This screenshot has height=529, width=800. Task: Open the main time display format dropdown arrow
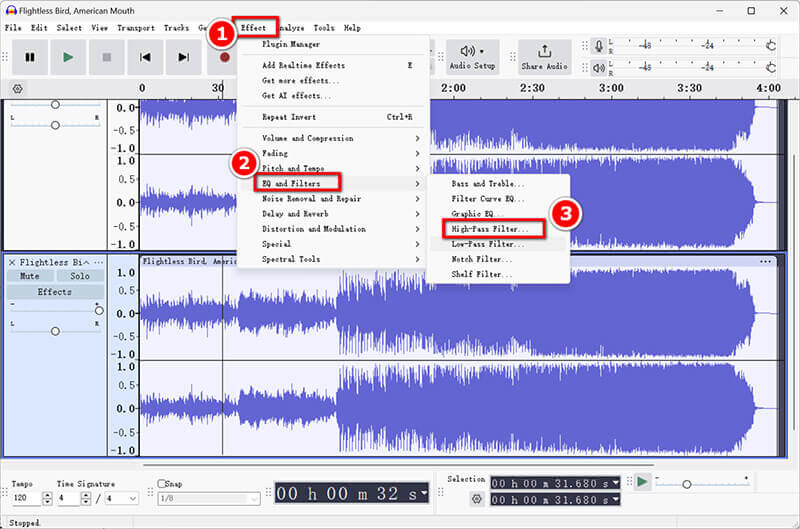[x=423, y=493]
